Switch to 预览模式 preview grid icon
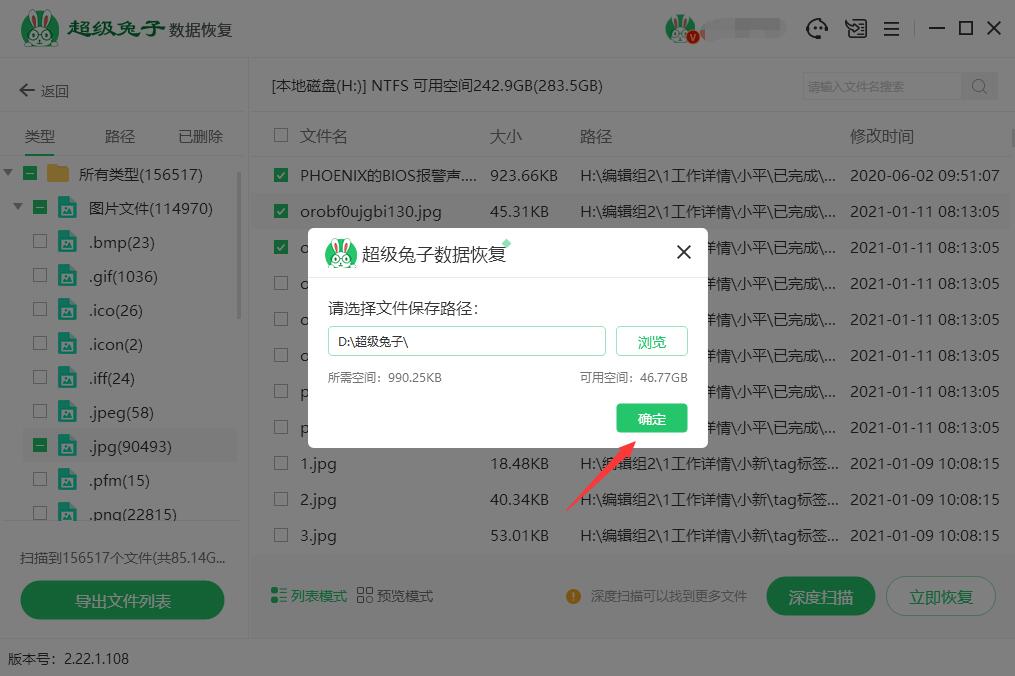This screenshot has height=676, width=1015. [365, 595]
